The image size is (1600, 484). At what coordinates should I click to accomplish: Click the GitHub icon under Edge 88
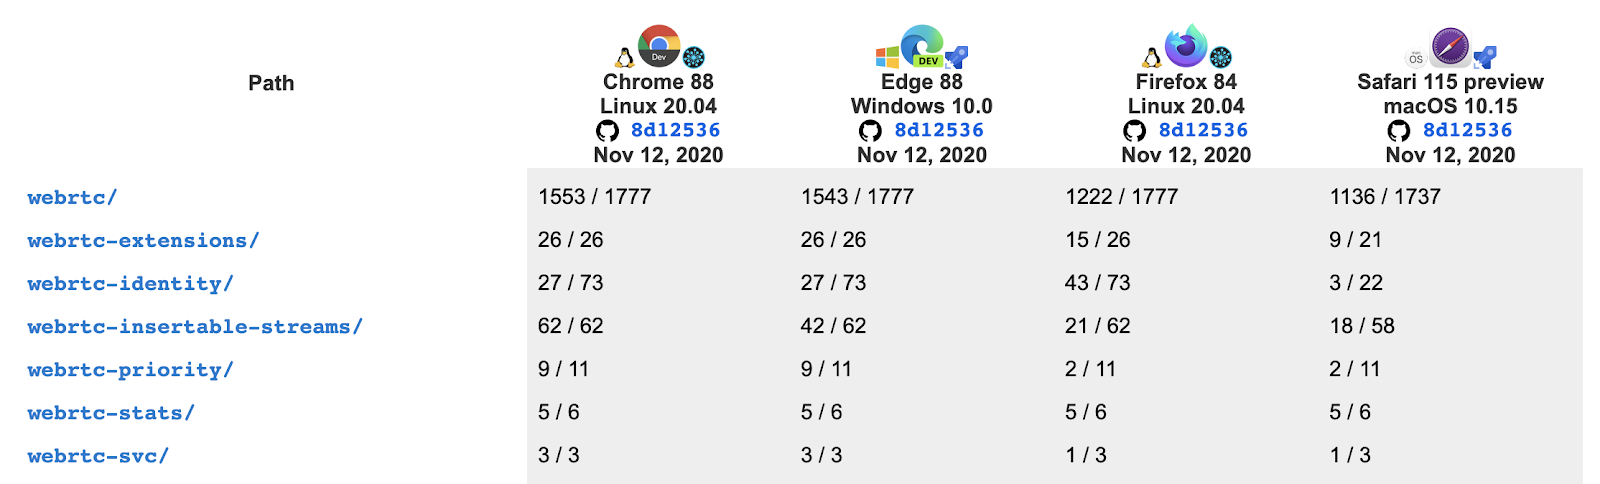(x=870, y=131)
